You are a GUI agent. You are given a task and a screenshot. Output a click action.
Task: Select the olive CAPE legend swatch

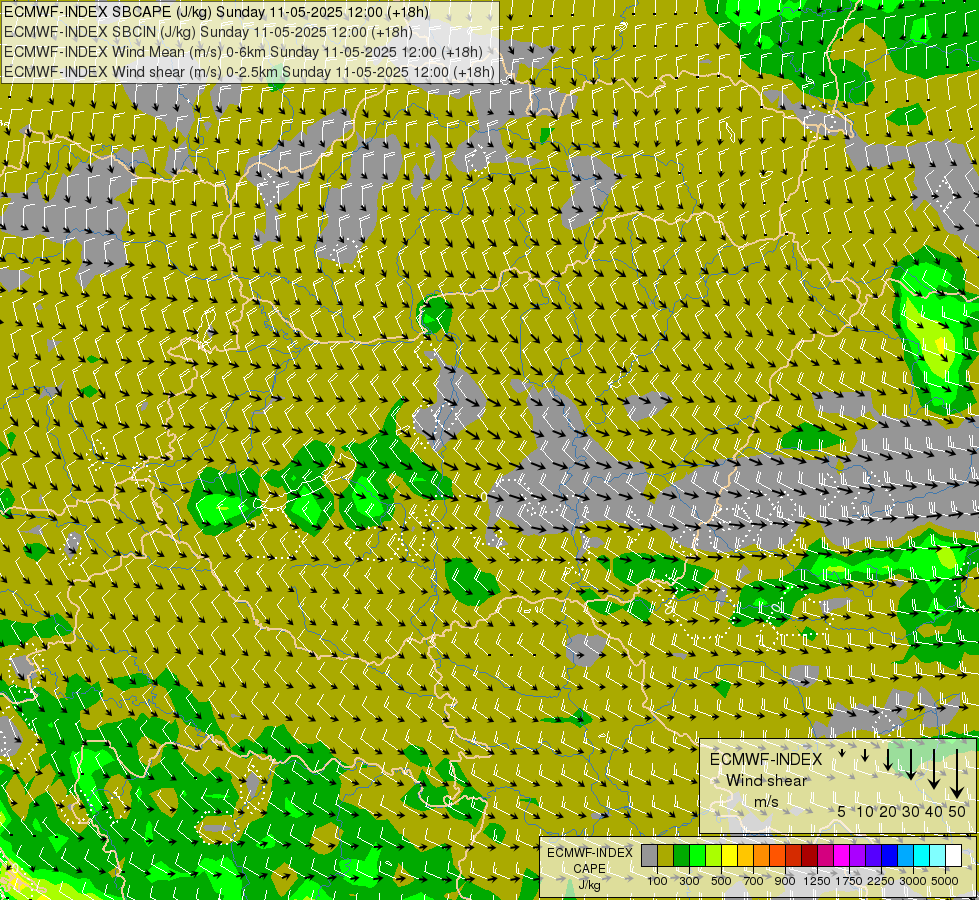click(666, 855)
